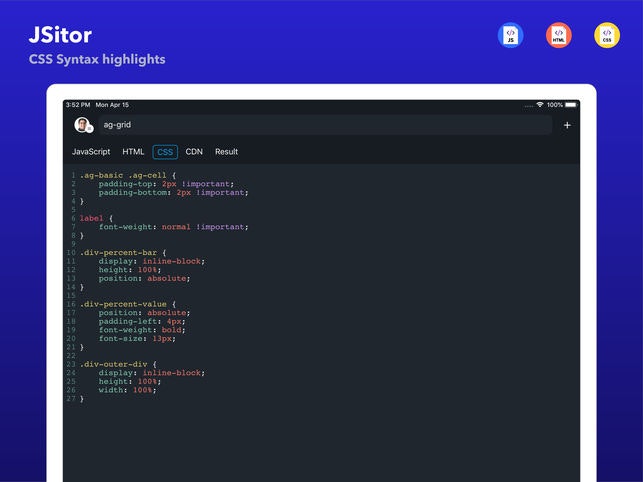The height and width of the screenshot is (482, 643).
Task: Select the CSS tab
Action: [x=165, y=152]
